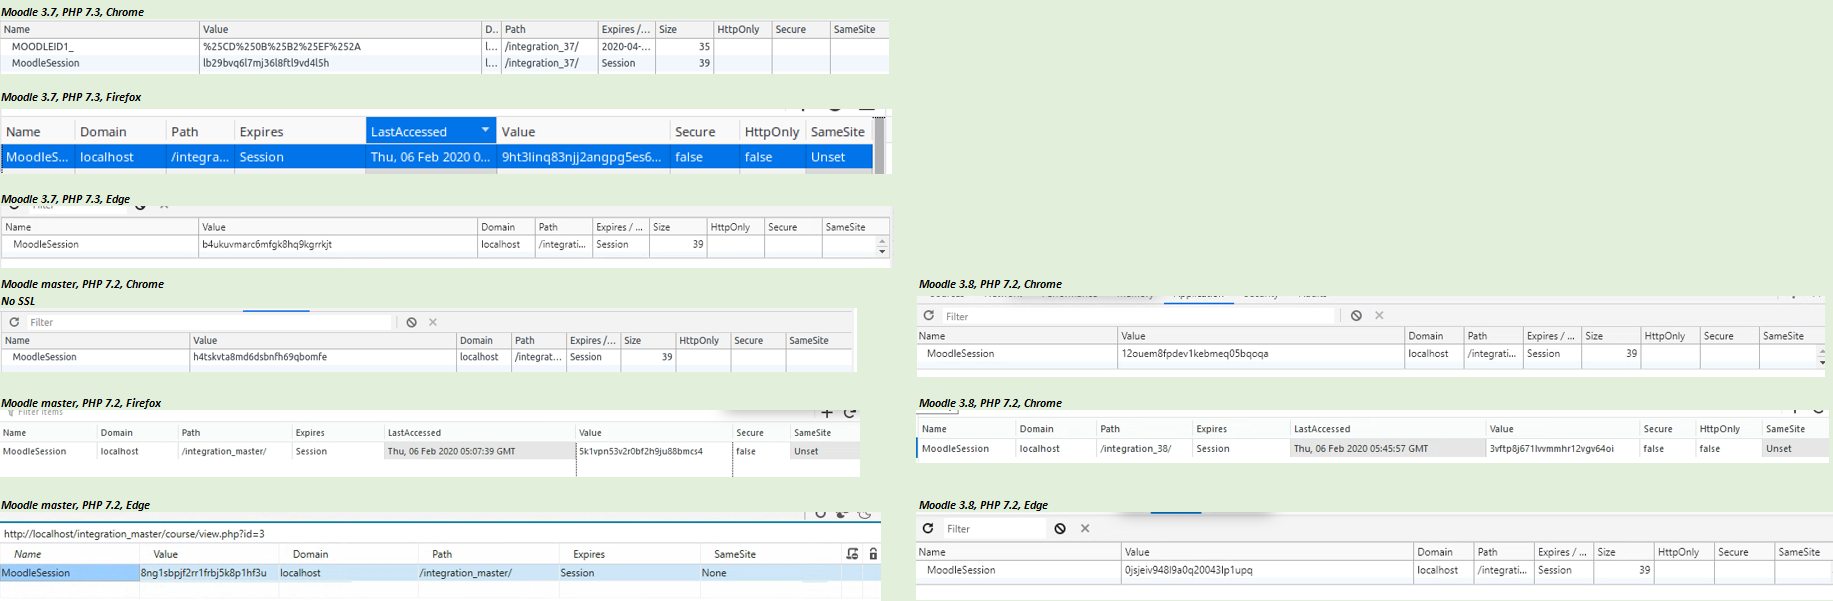The image size is (1833, 601).
Task: Click value 0jsjeiv948l9a0q20043lp1upq
Action: point(1189,570)
